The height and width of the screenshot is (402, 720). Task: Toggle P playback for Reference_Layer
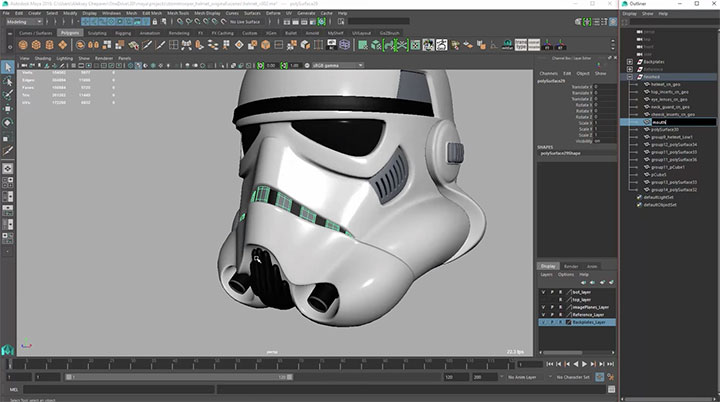(x=552, y=315)
